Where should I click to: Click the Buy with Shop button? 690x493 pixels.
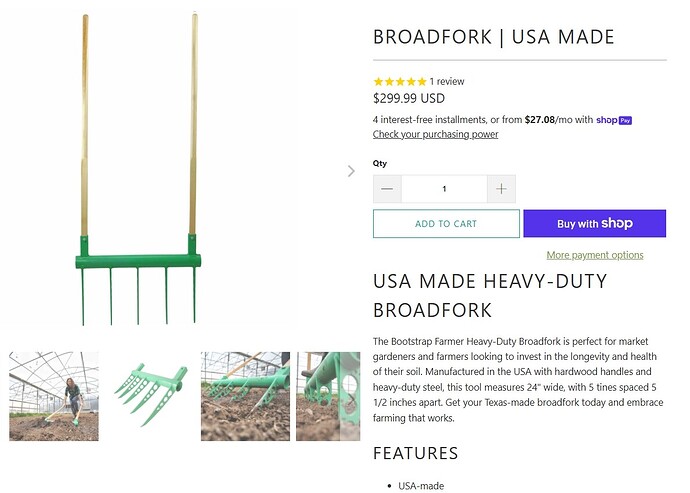tap(594, 224)
